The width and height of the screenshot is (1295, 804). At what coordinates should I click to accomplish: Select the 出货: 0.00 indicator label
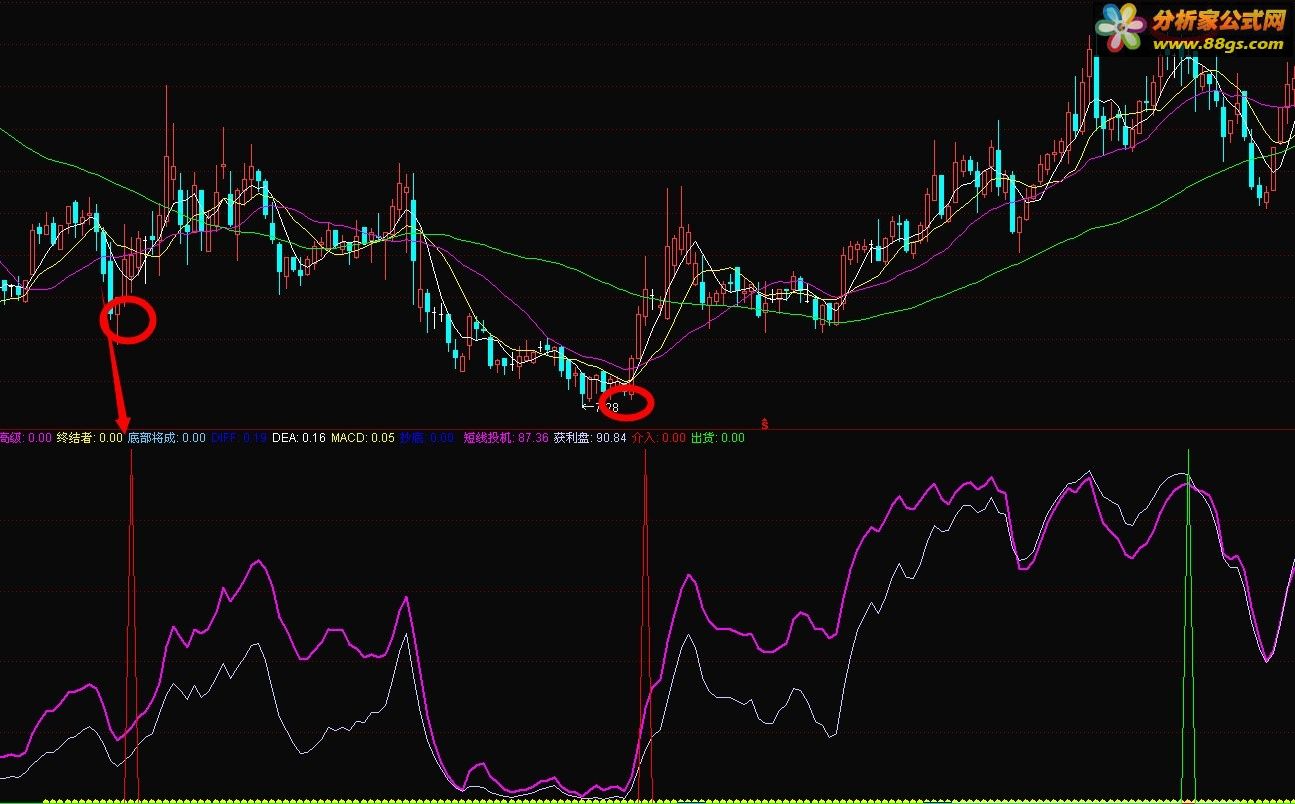point(718,437)
